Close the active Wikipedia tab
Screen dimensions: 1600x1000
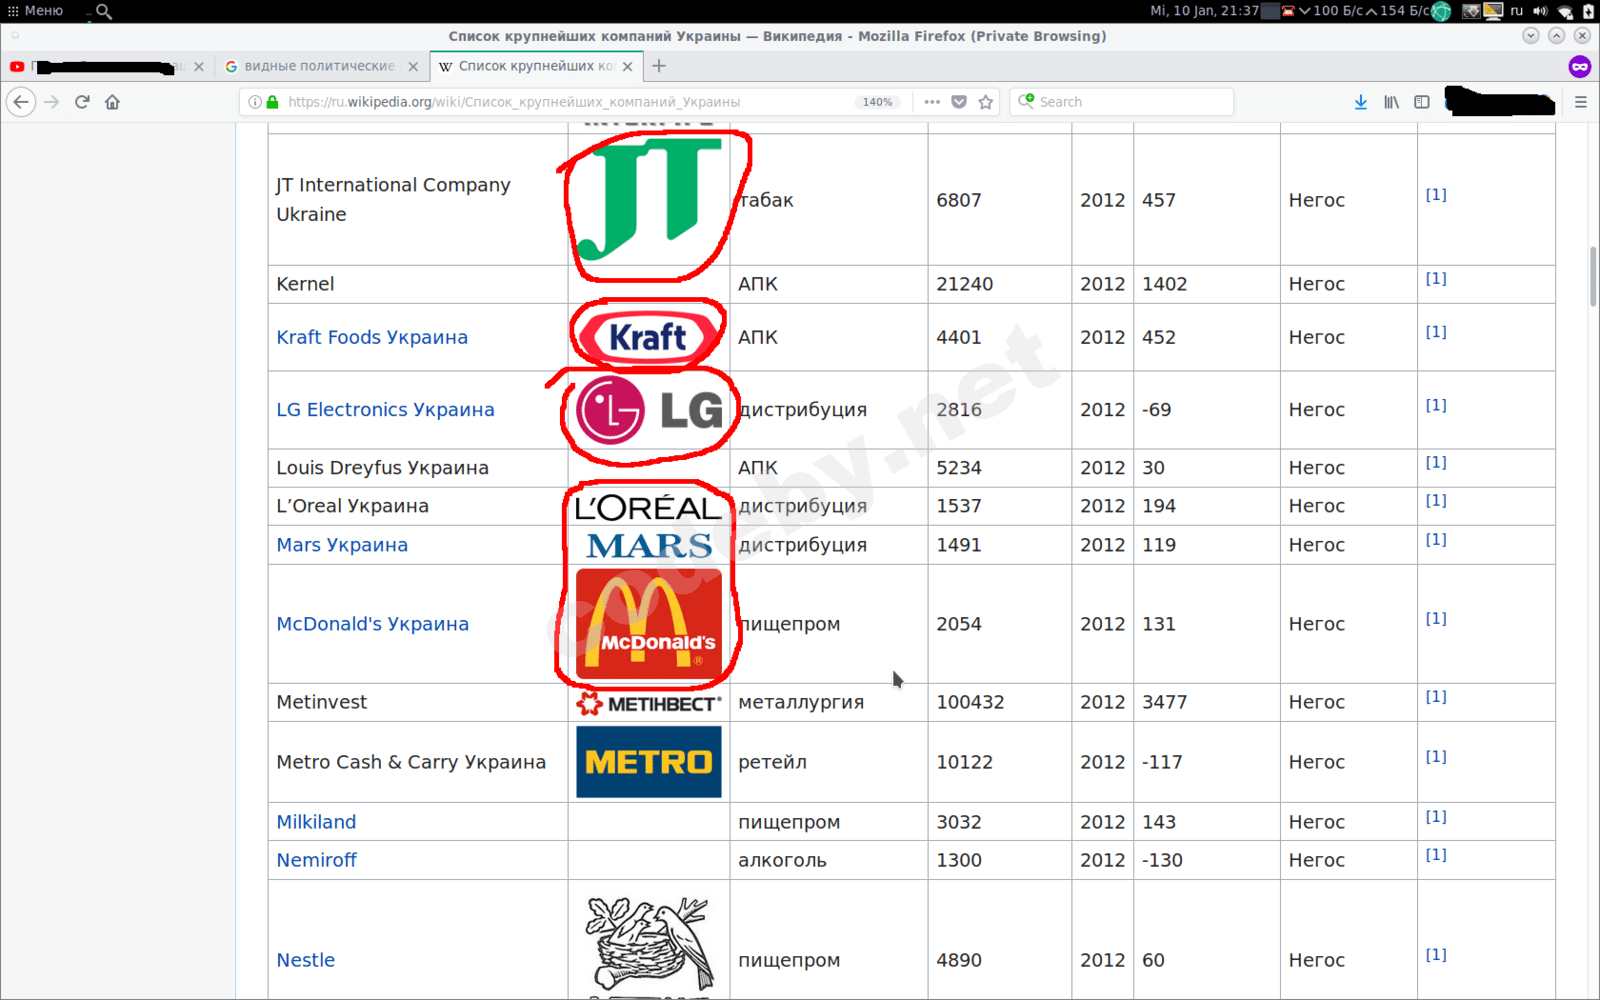(x=627, y=67)
